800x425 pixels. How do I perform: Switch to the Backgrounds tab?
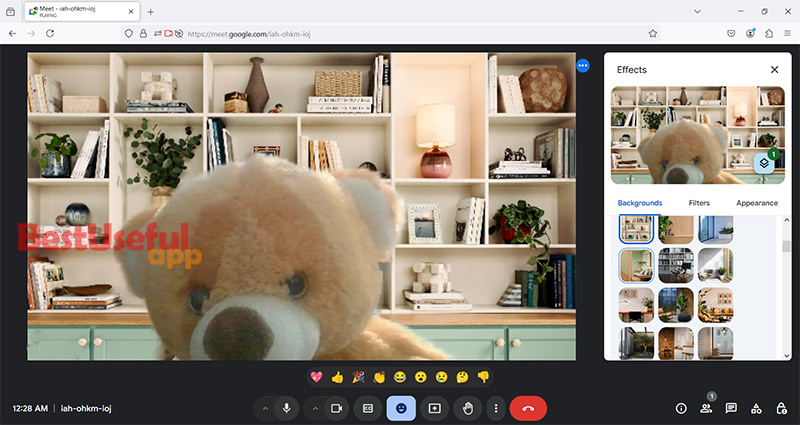coord(640,203)
